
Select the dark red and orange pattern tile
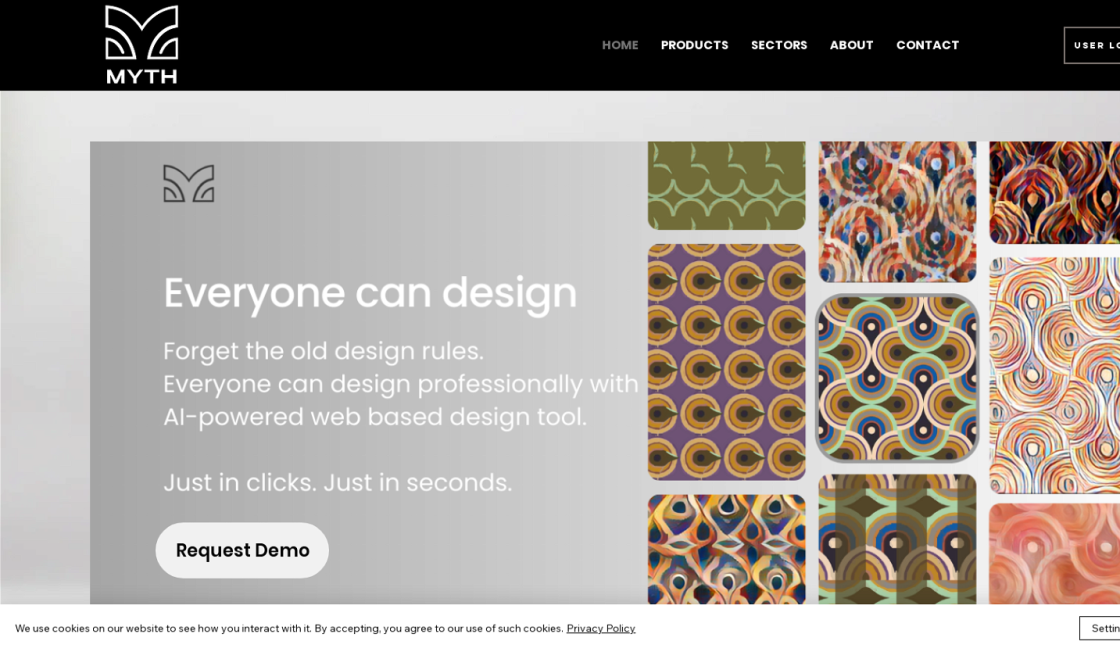click(x=1054, y=191)
